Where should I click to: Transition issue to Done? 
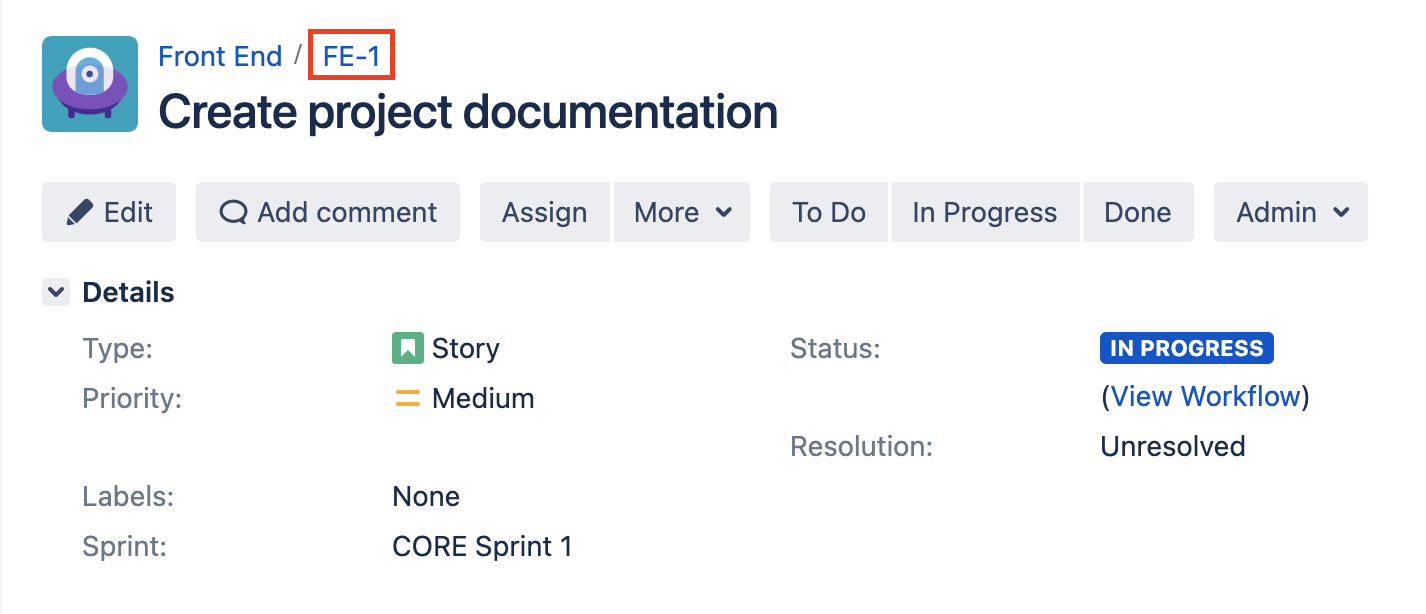[x=1138, y=212]
